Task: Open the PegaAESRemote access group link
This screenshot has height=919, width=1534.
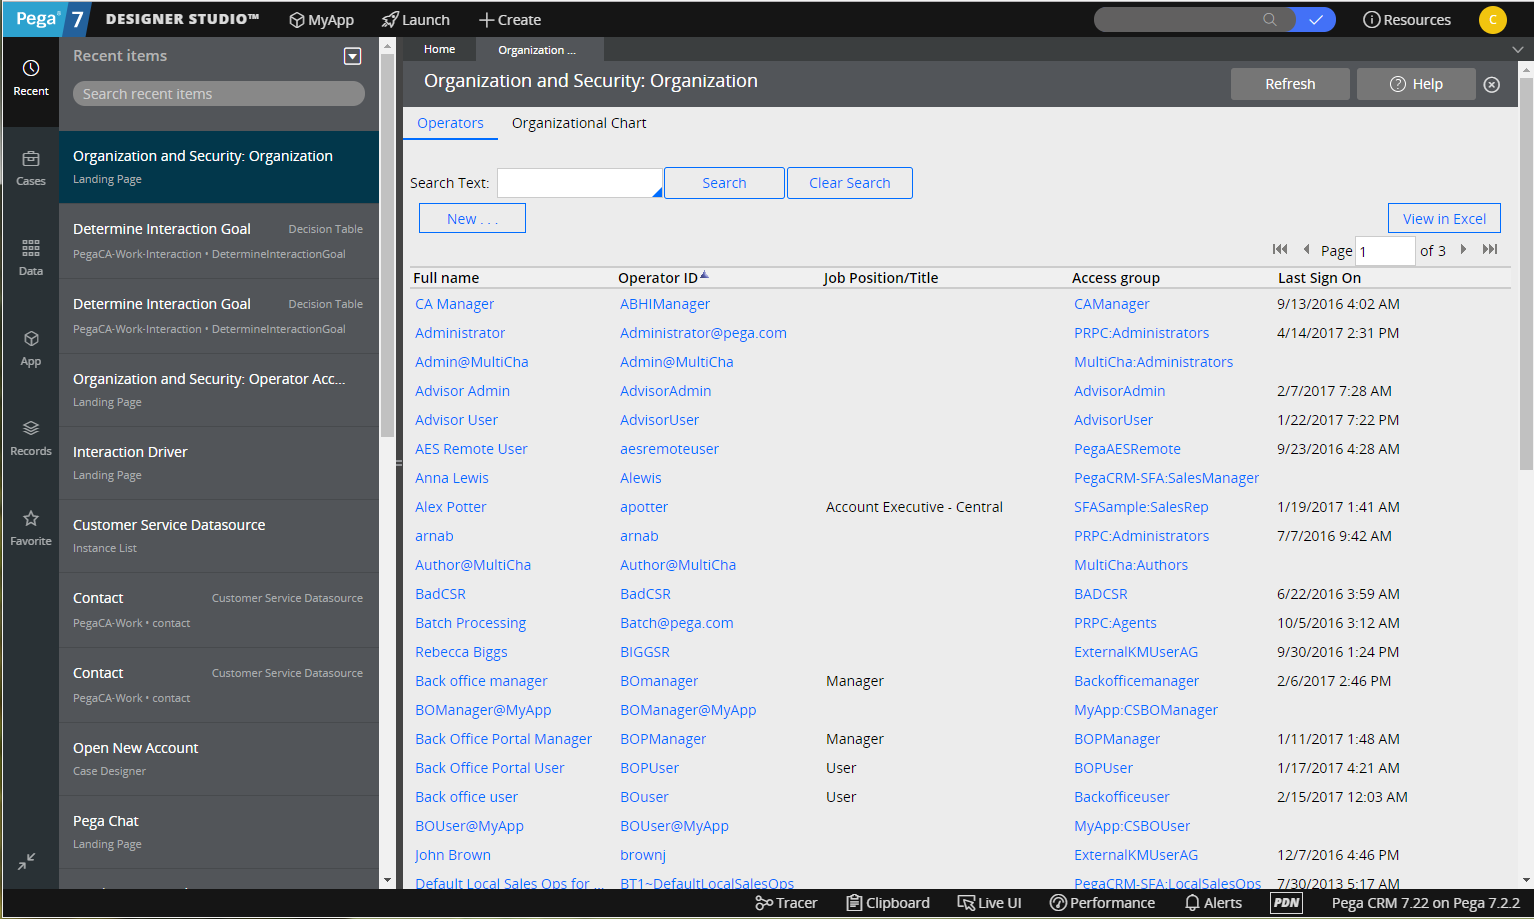Action: 1127,449
